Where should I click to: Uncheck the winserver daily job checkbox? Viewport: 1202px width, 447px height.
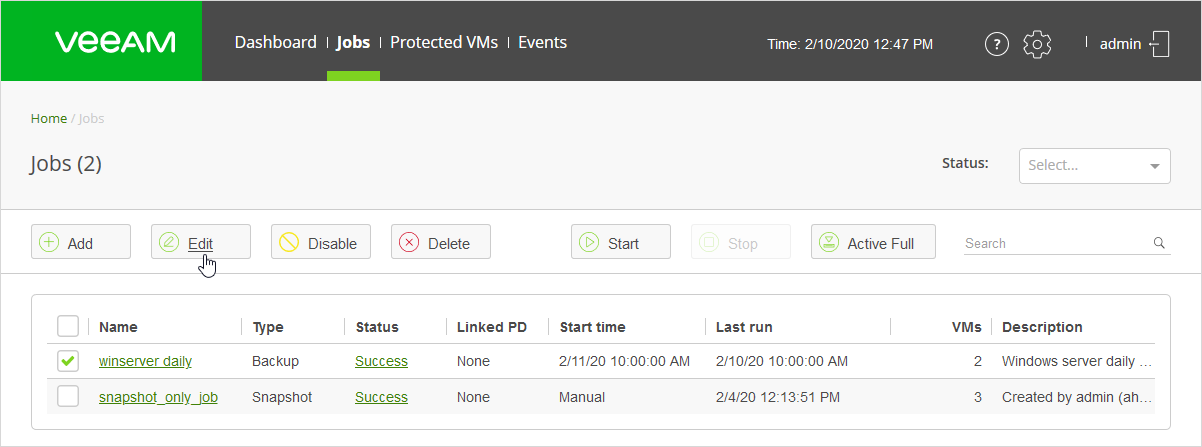tap(68, 361)
